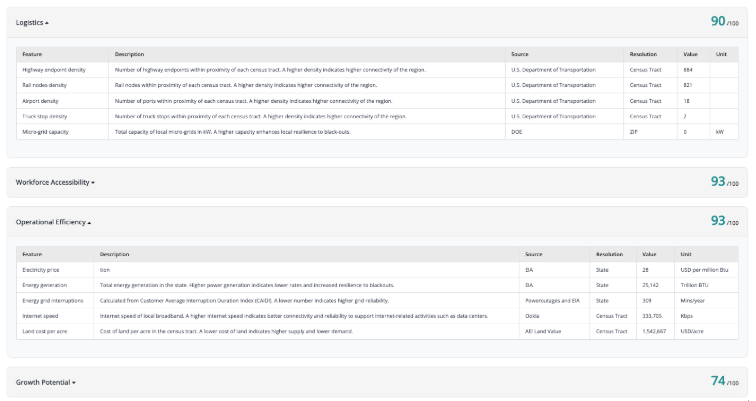756x401 pixels.
Task: Click the Workforce Accessibility score of 93/100
Action: click(724, 181)
